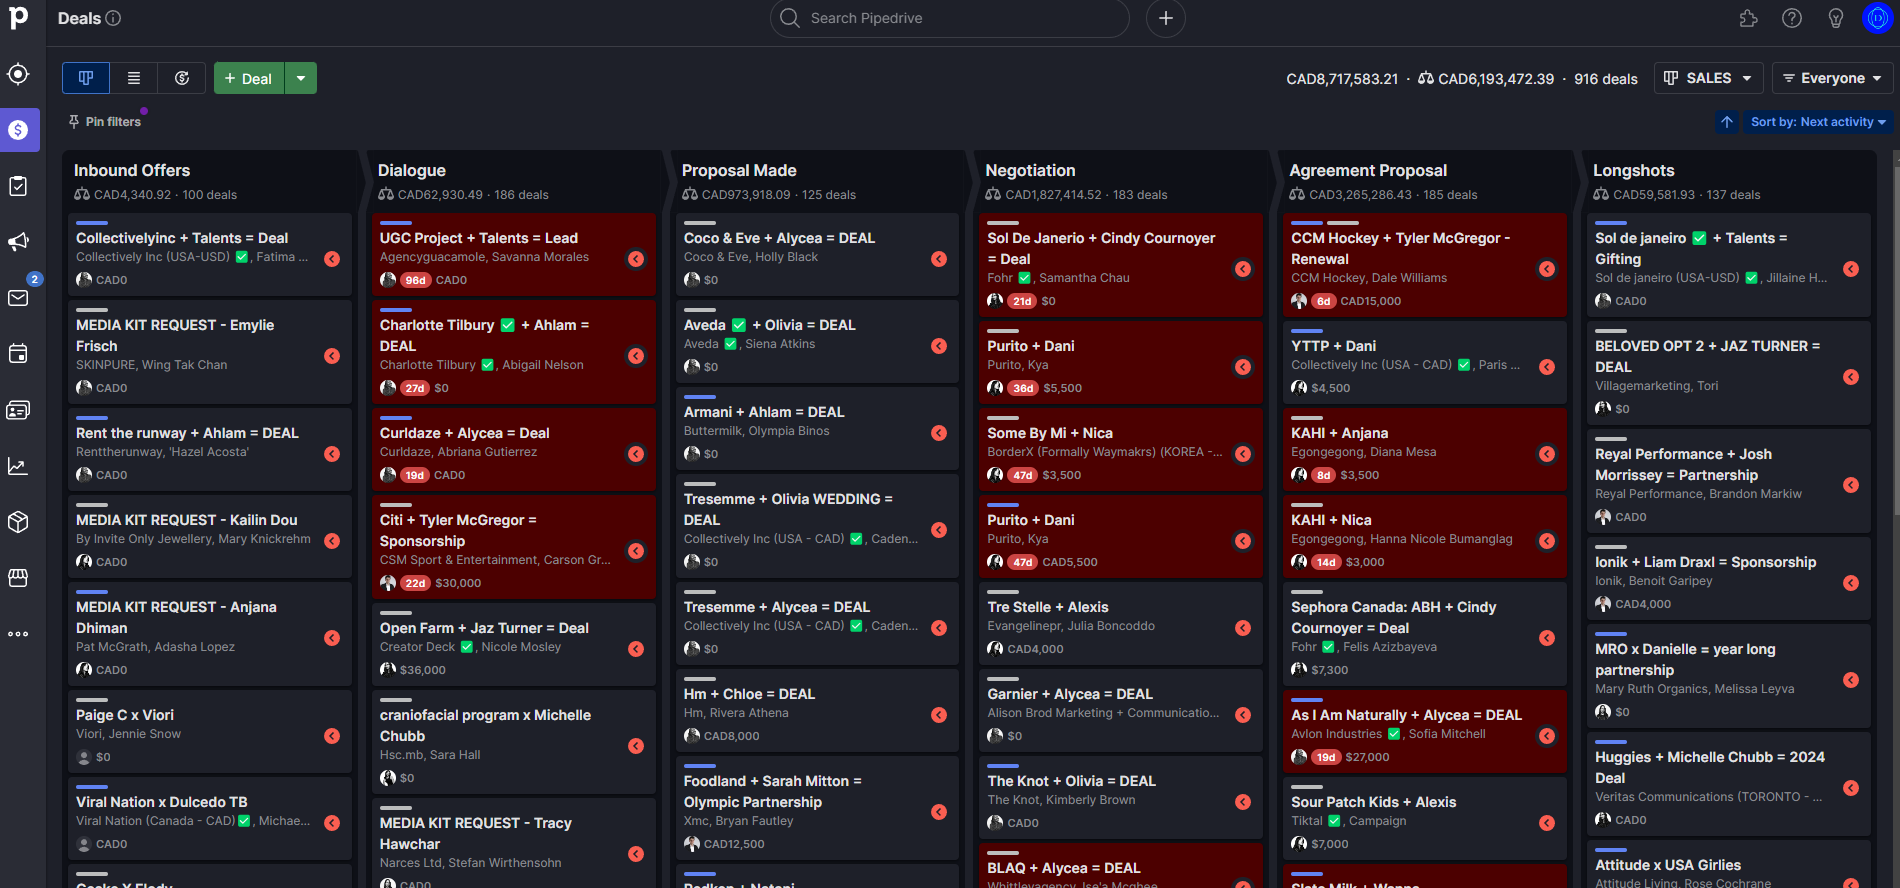
Task: Open the Sales Assistant lightbulb icon
Action: click(x=1836, y=18)
